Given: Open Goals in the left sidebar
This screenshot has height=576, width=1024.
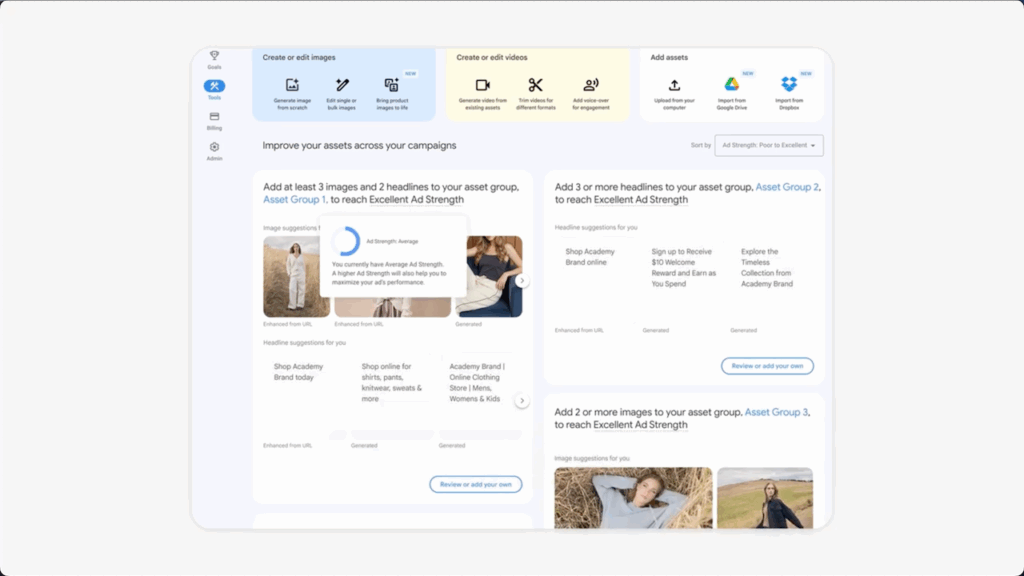Looking at the screenshot, I should pyautogui.click(x=214, y=59).
